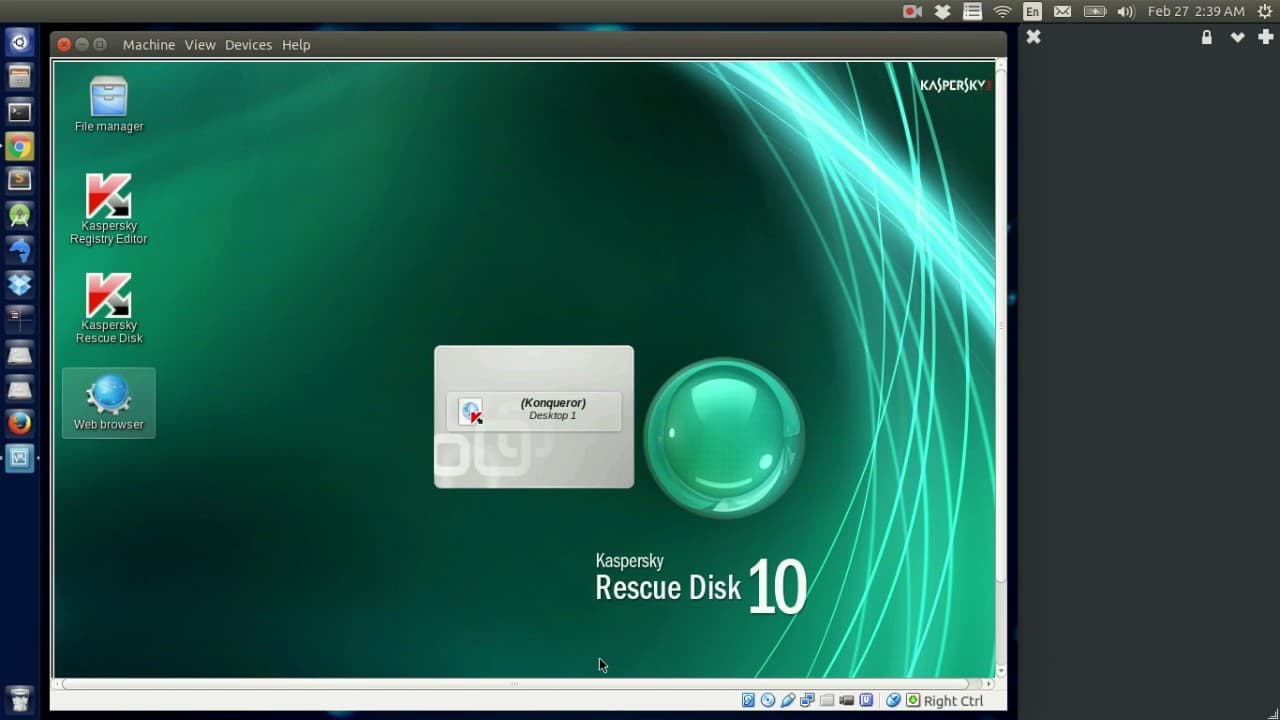Open the Wi-Fi network indicator menu
The width and height of the screenshot is (1280, 720).
click(1002, 11)
